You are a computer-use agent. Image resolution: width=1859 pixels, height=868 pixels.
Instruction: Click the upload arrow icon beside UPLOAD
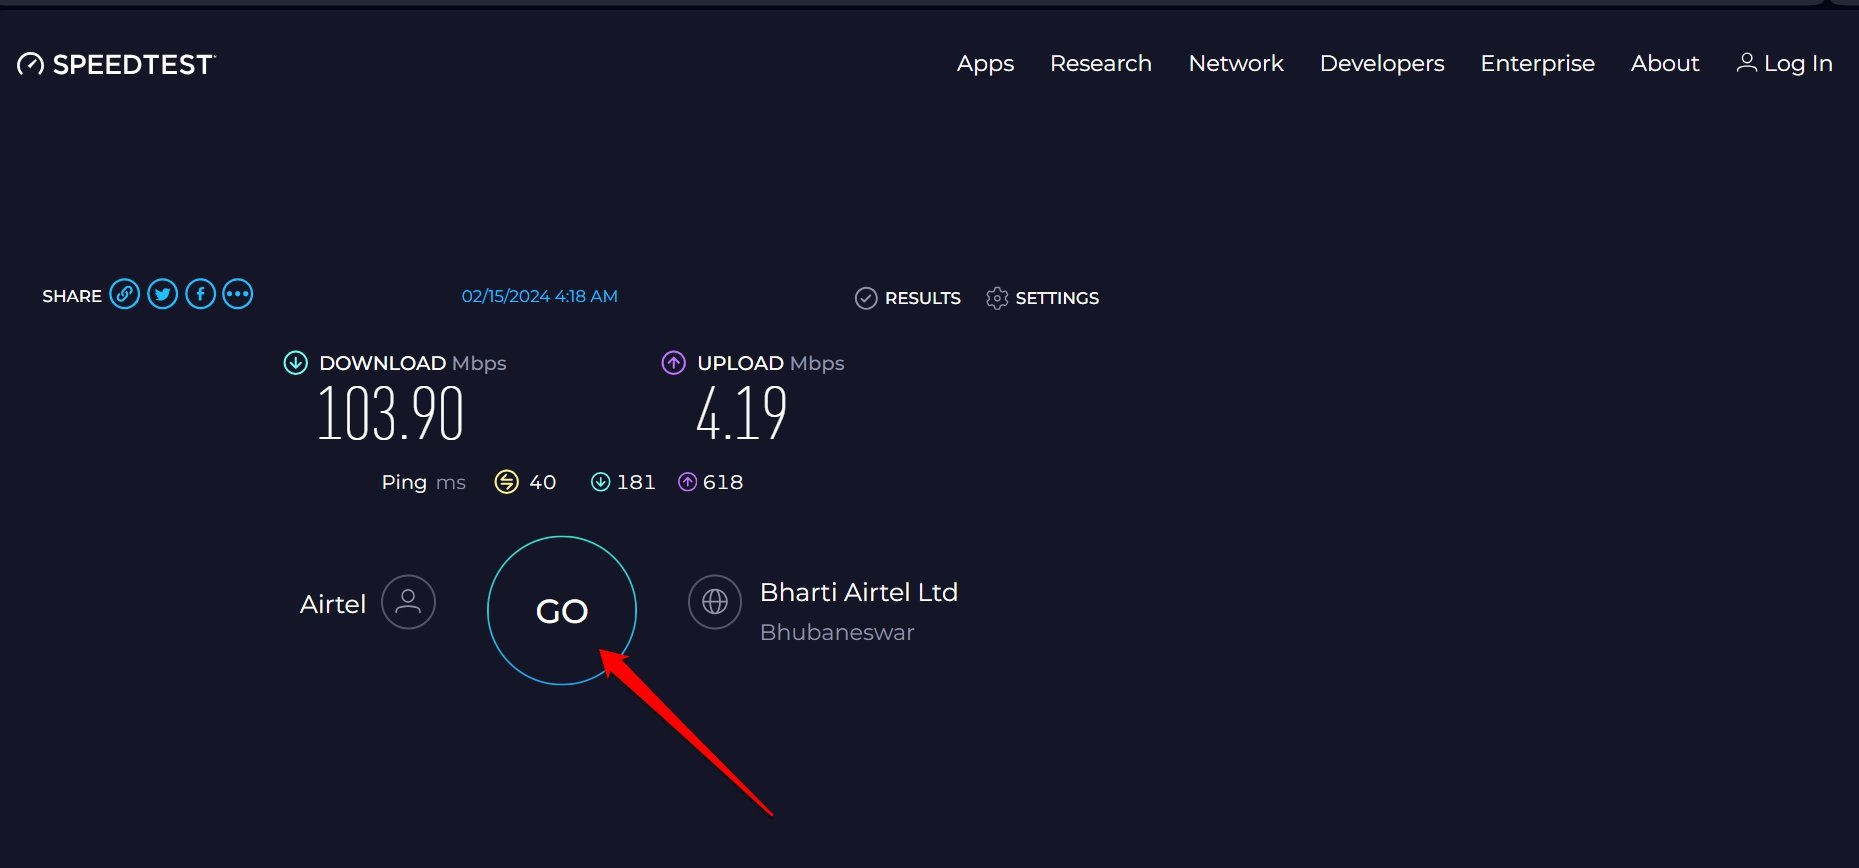coord(673,362)
